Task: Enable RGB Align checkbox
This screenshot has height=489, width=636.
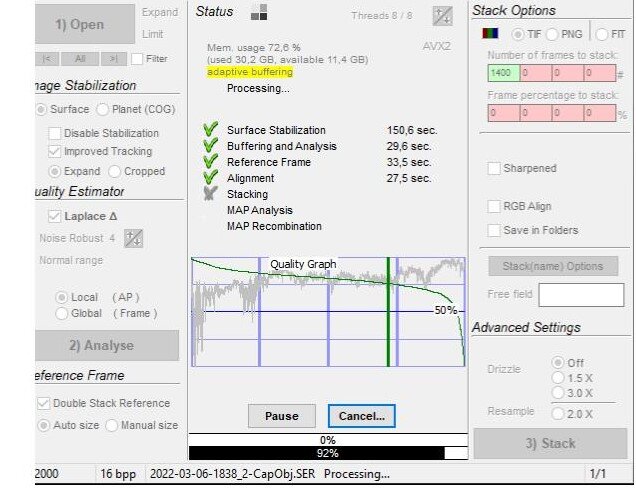Action: click(494, 206)
